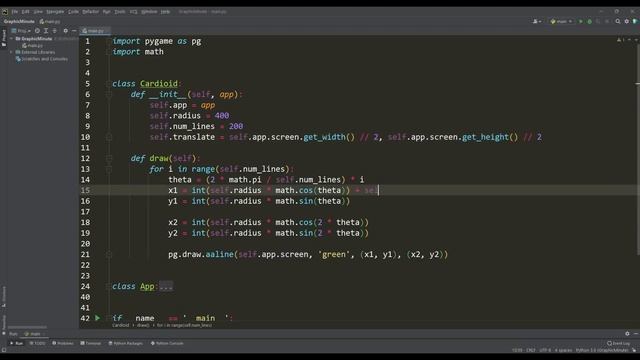
Task: Open the Project side tool window button
Action: click(x=4, y=38)
